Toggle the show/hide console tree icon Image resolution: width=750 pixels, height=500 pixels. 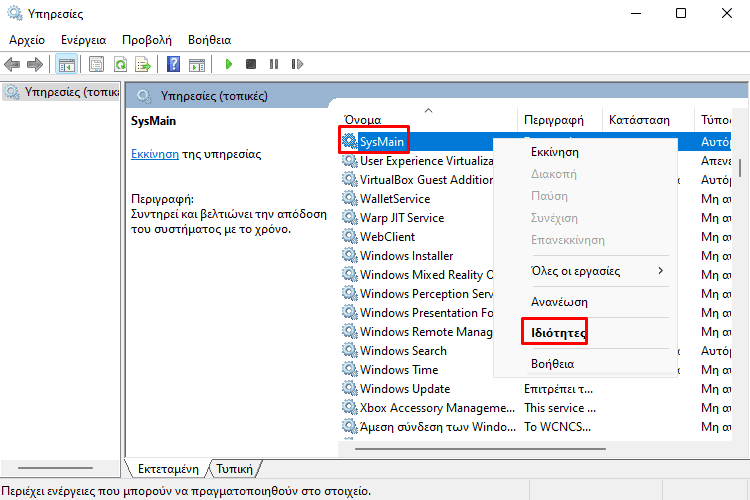click(66, 64)
